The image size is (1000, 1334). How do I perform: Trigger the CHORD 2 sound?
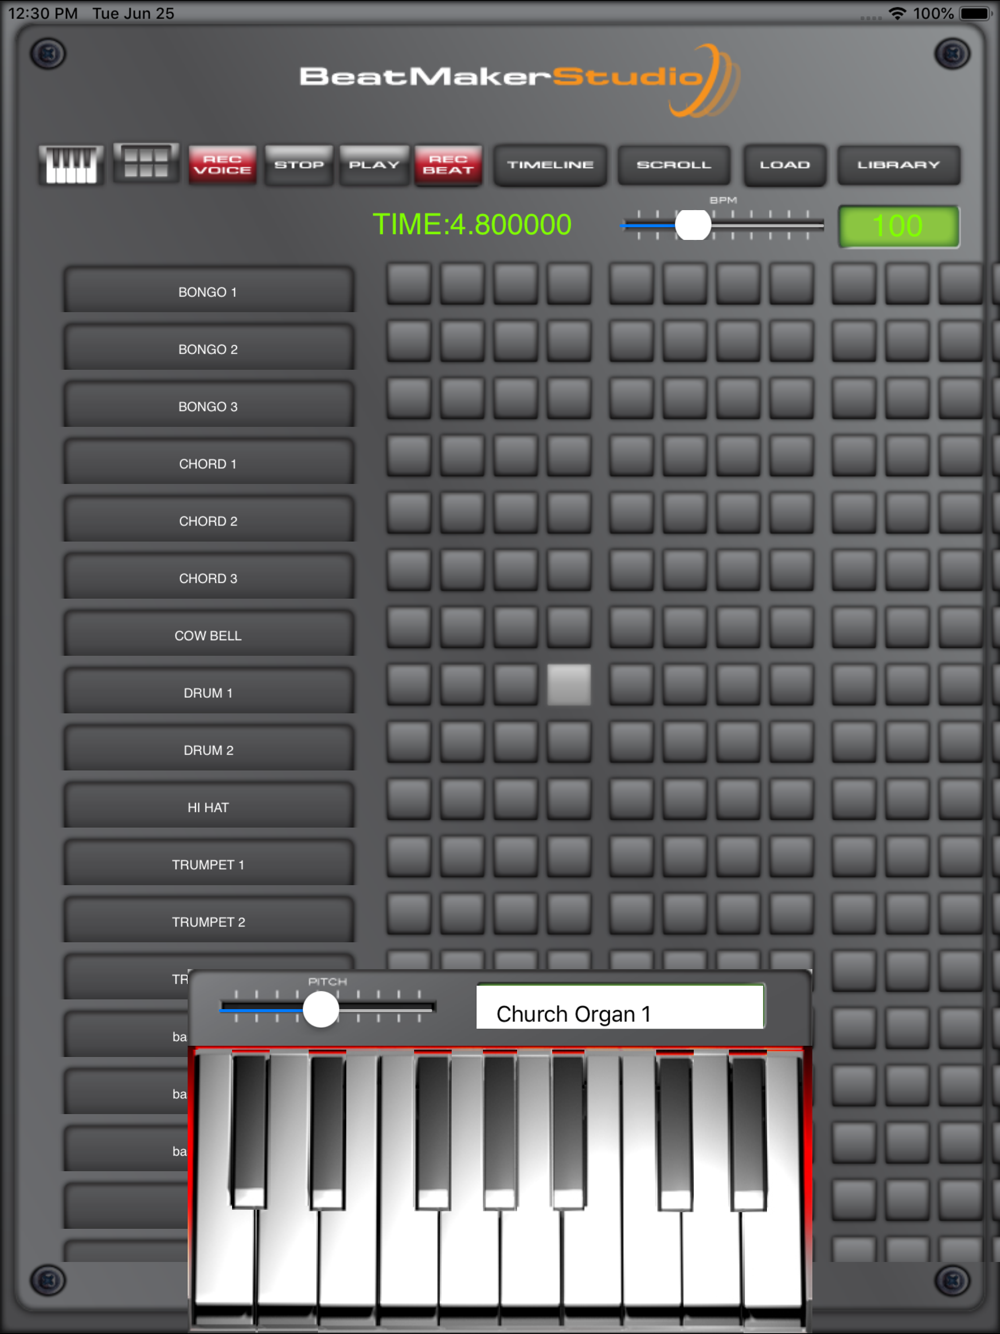[x=208, y=520]
